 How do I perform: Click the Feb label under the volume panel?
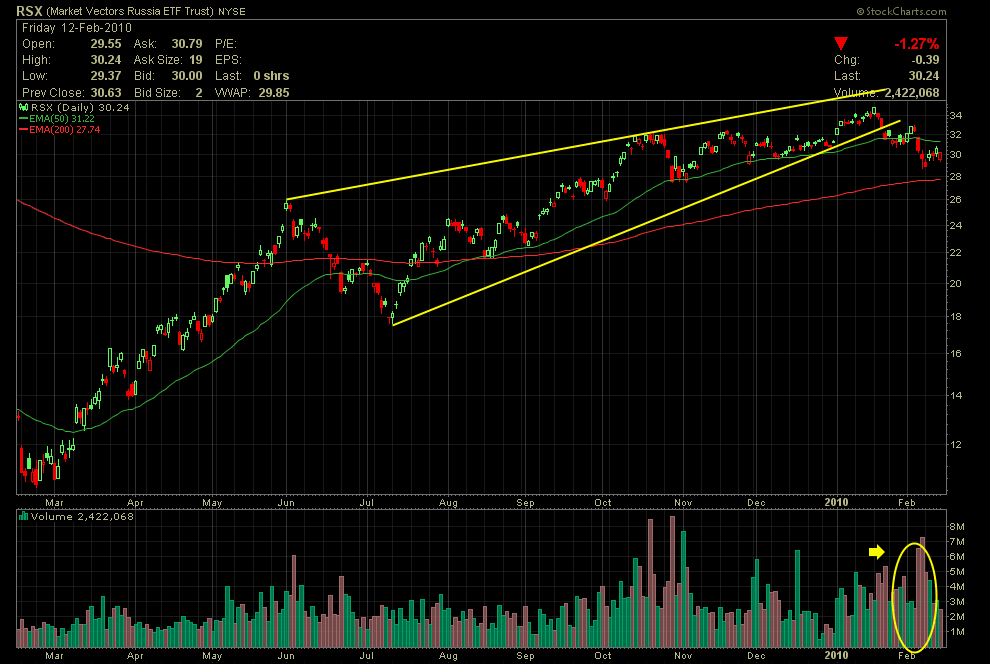[x=907, y=655]
